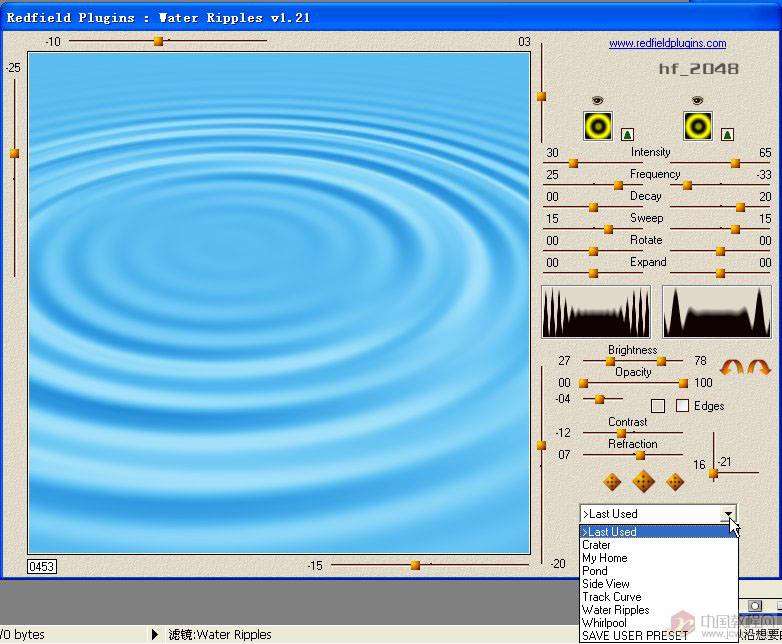Image resolution: width=782 pixels, height=644 pixels.
Task: Click the left orange dice randomize icon
Action: click(x=612, y=482)
